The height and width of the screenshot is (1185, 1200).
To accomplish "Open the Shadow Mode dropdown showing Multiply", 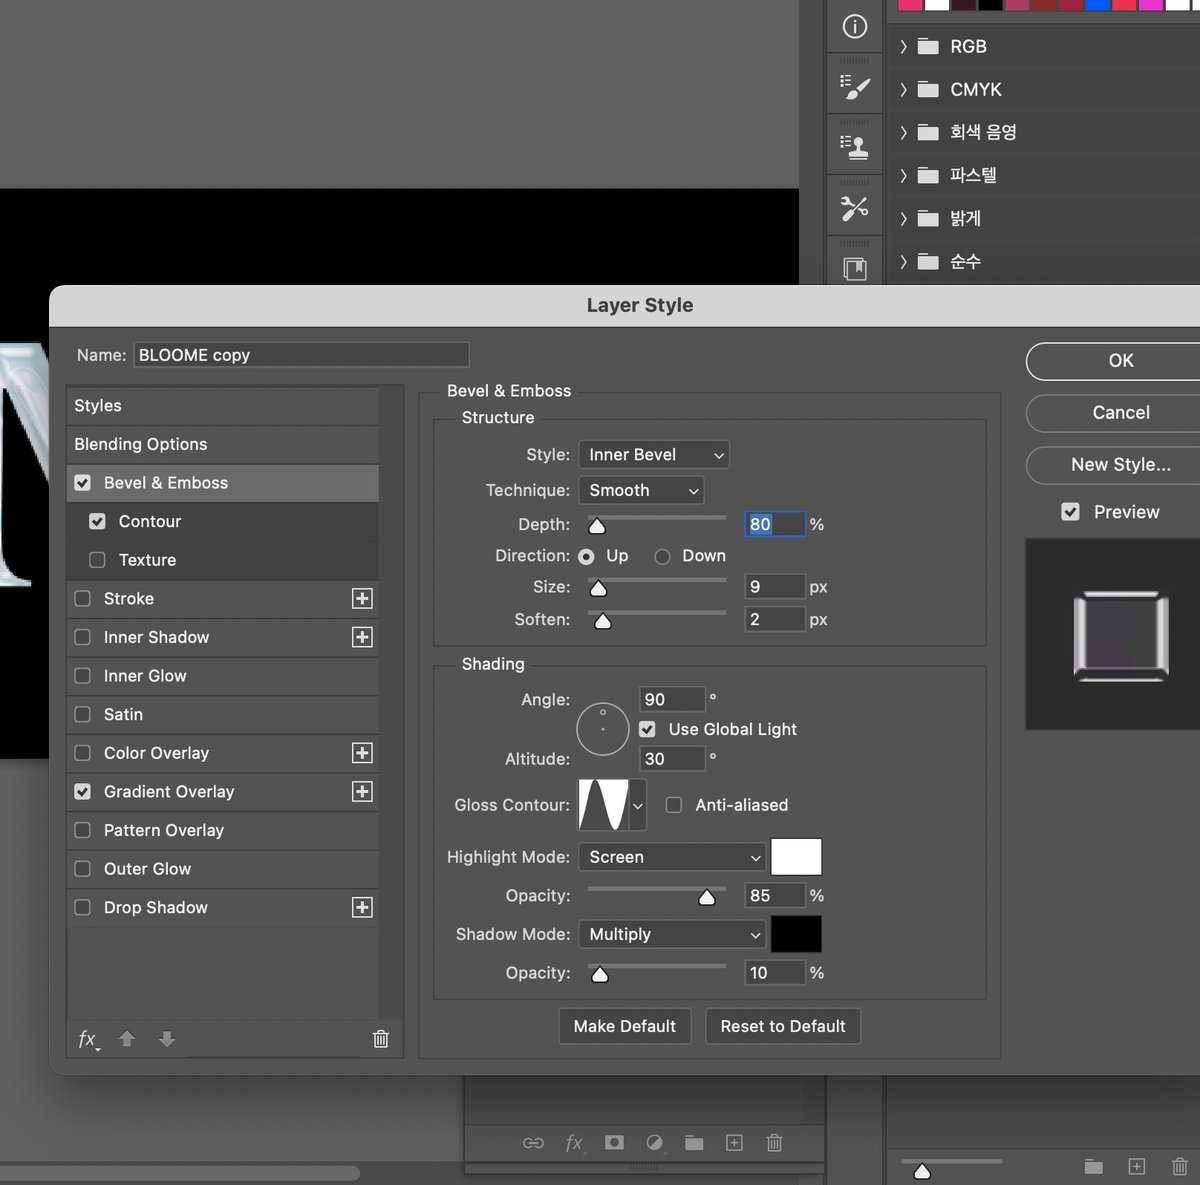I will [672, 934].
